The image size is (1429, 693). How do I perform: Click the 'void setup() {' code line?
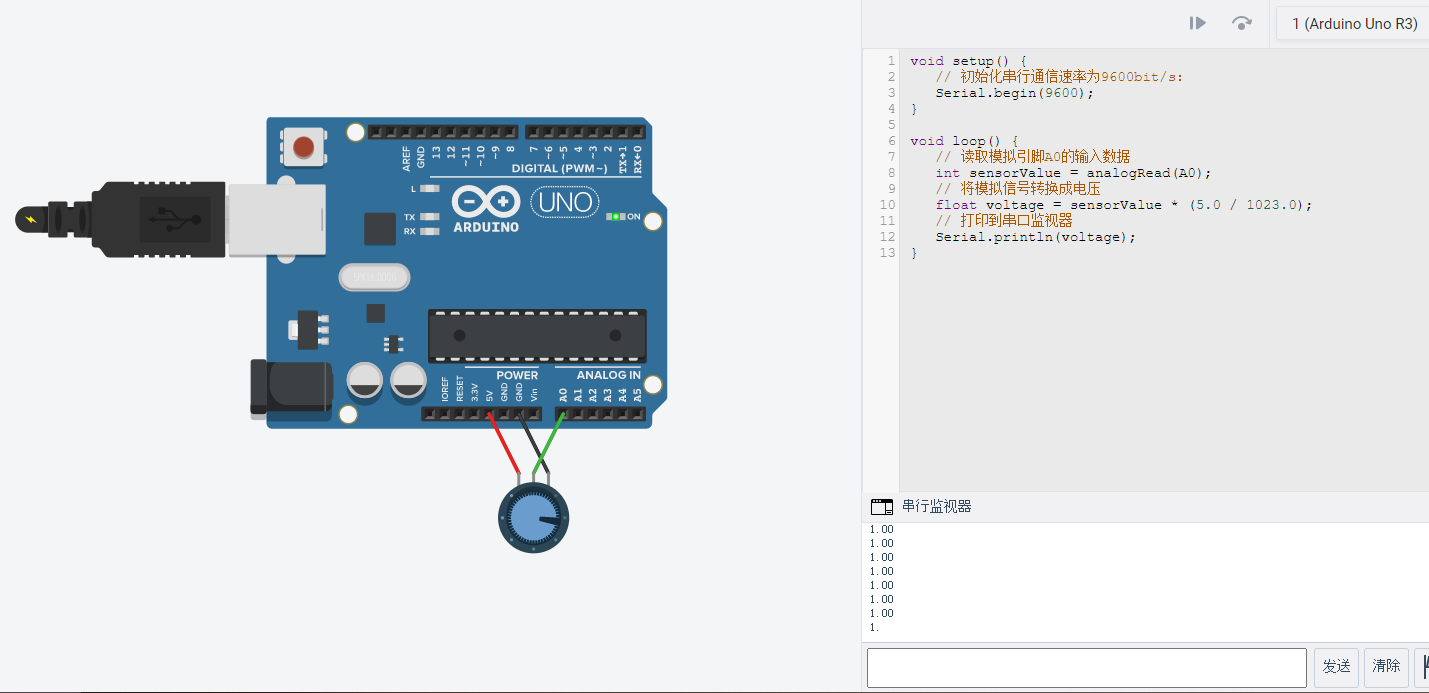pos(968,61)
